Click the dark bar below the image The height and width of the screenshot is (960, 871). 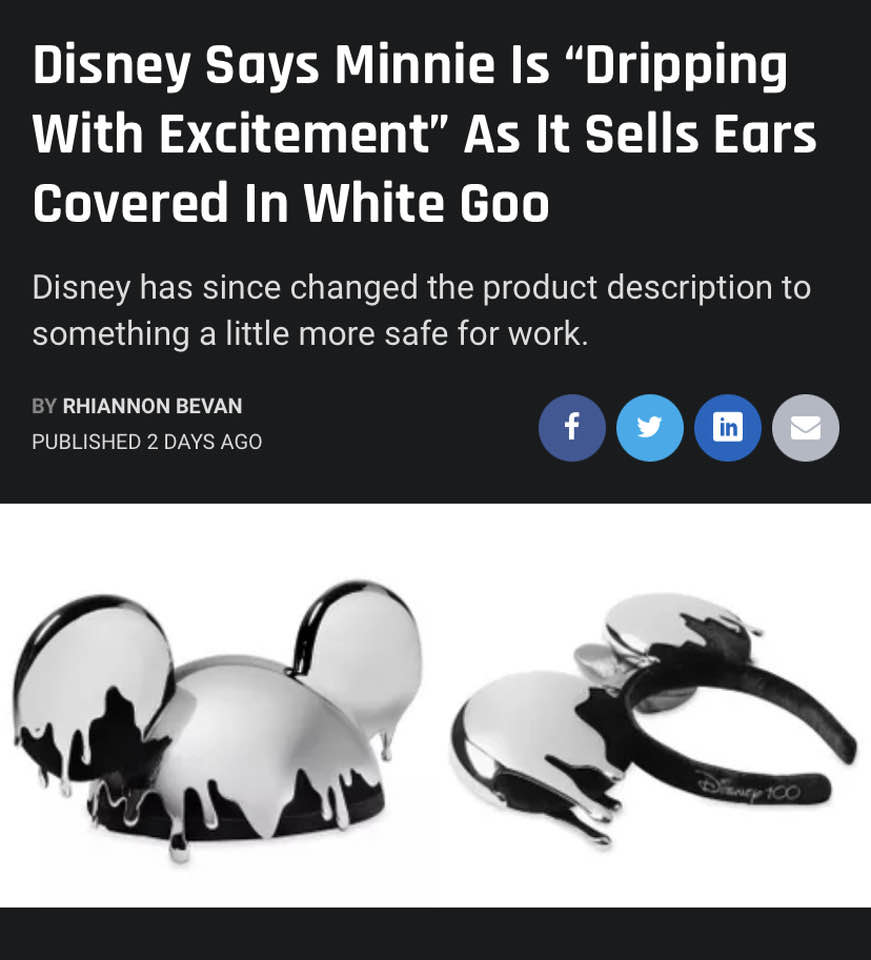[435, 934]
